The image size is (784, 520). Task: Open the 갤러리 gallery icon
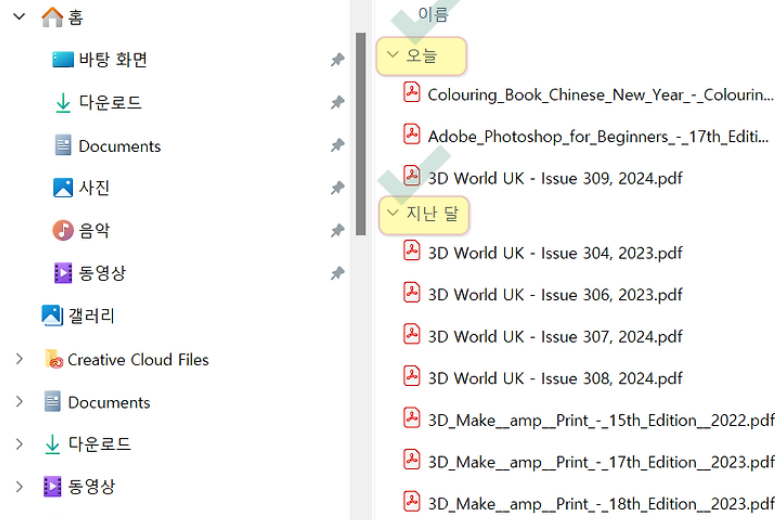[x=52, y=316]
